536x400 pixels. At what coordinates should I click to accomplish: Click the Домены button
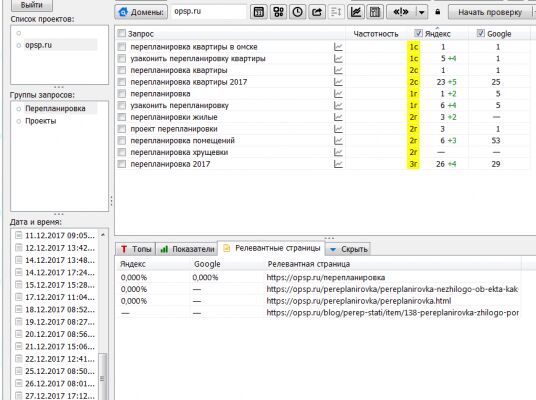pyautogui.click(x=141, y=12)
